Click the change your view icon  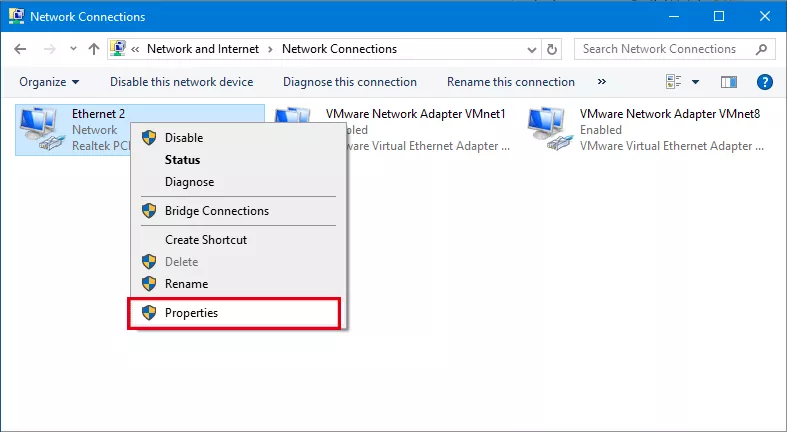[x=674, y=82]
